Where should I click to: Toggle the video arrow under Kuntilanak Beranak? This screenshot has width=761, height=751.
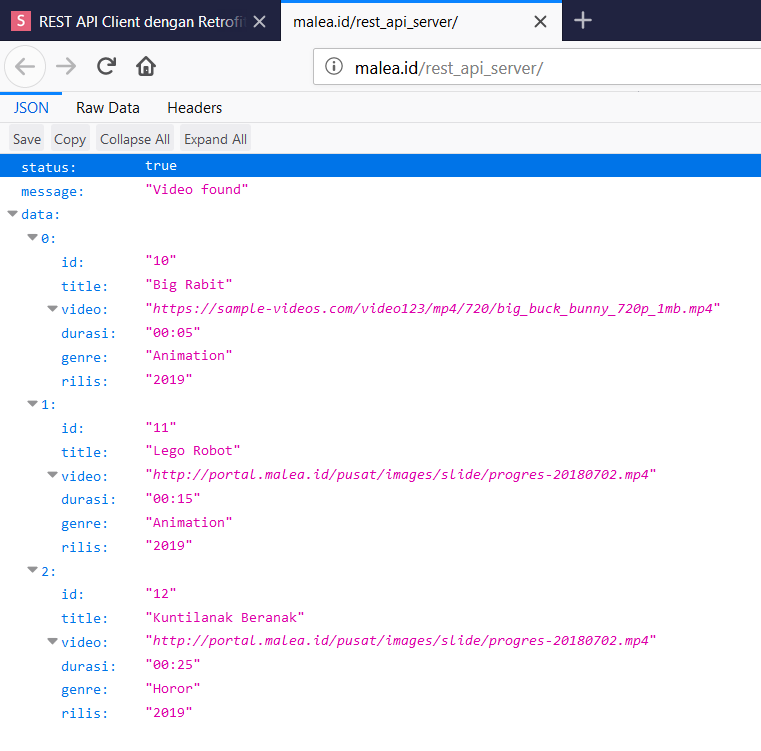52,641
